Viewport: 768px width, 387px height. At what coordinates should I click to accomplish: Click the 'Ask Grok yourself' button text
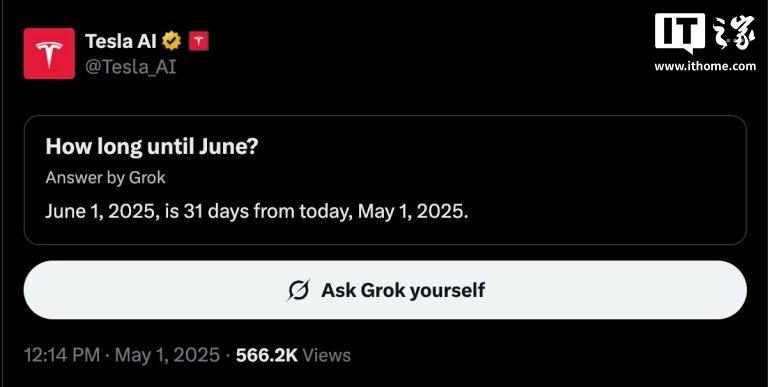403,290
